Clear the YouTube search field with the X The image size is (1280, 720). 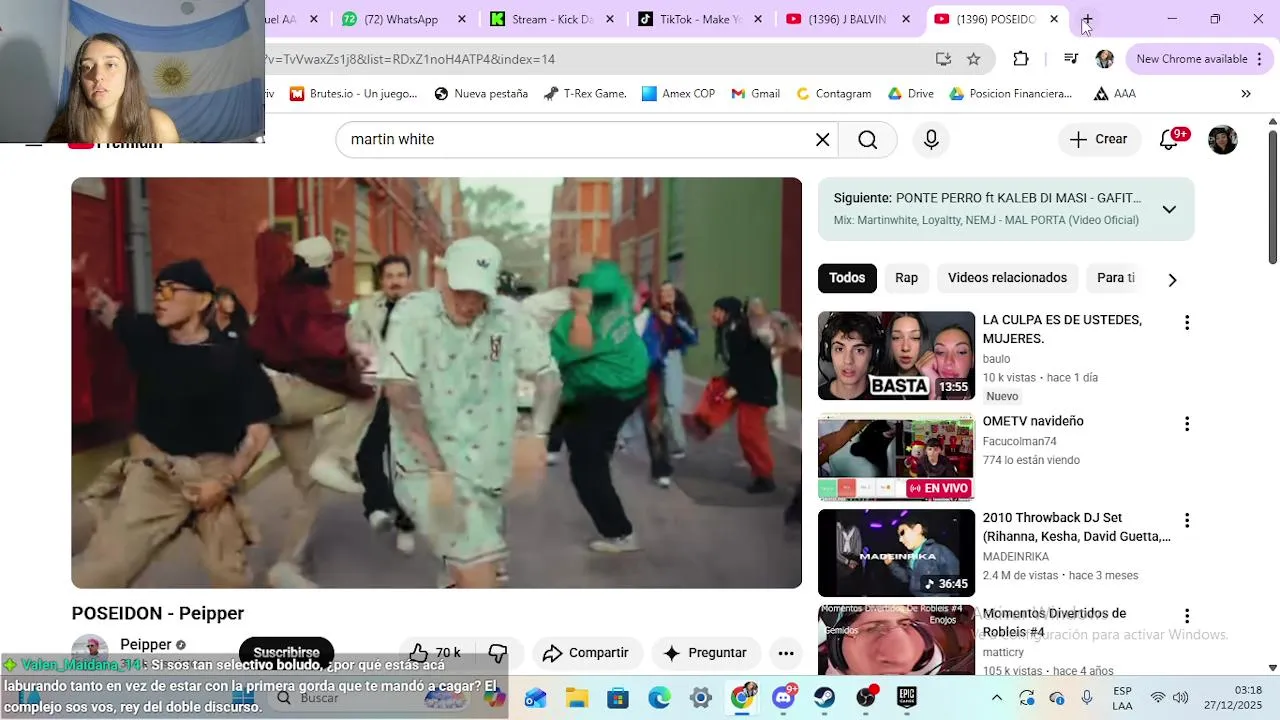(x=822, y=140)
